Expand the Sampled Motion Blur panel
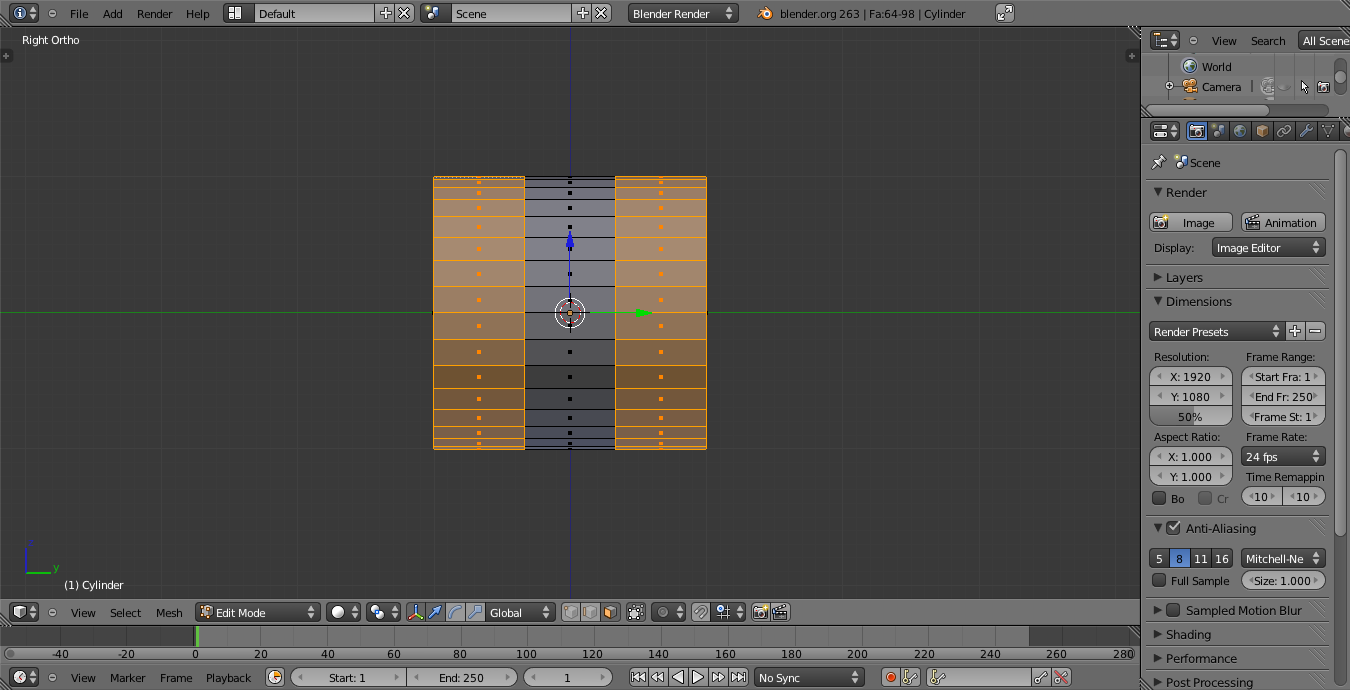The width and height of the screenshot is (1350, 690). (1158, 610)
